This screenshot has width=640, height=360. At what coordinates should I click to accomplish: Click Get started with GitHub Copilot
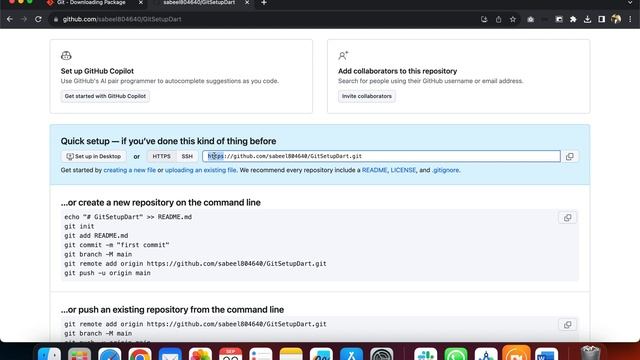coord(105,96)
